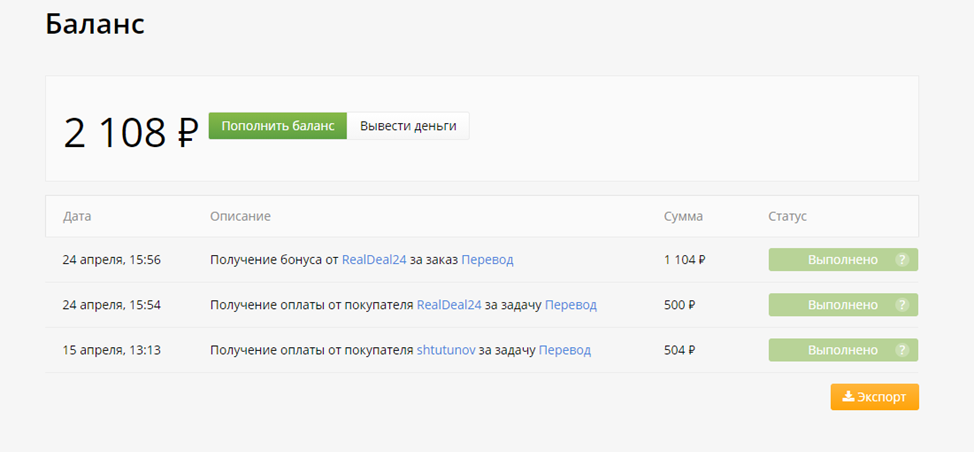Click the 2 108 ₽ balance amount
Screen dimensions: 974x452
131,132
